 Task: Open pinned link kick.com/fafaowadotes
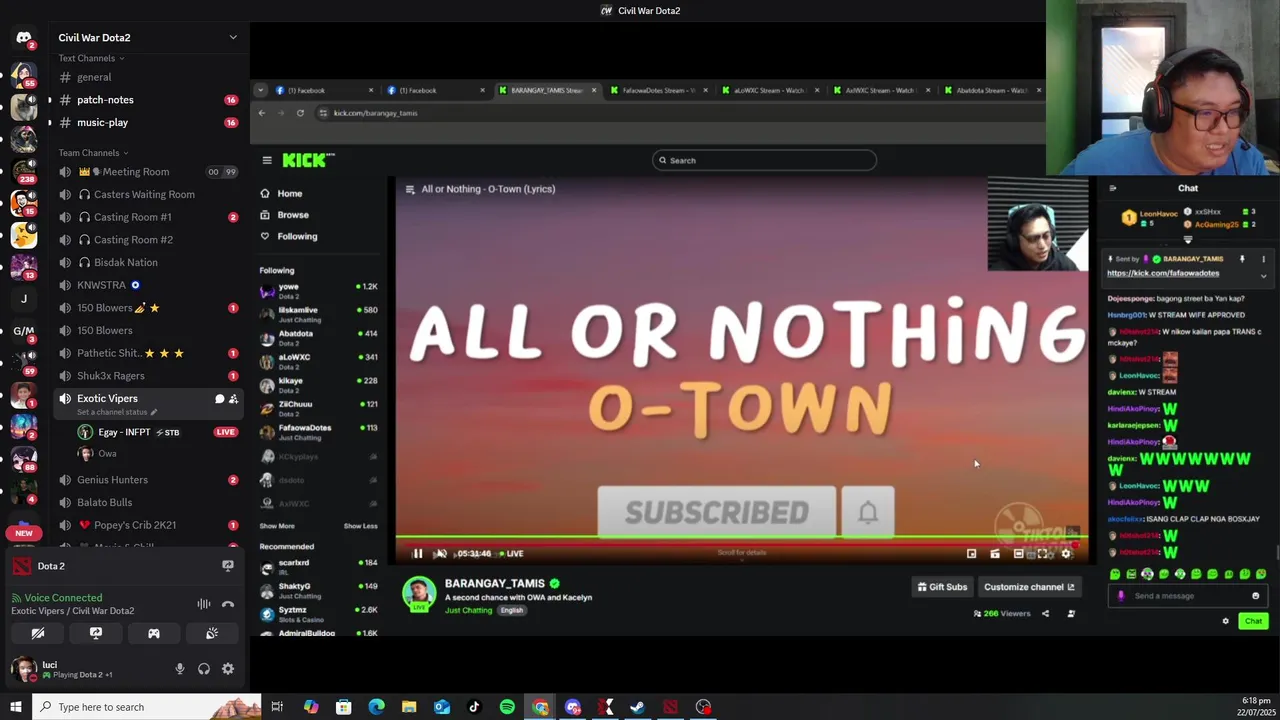[1163, 273]
